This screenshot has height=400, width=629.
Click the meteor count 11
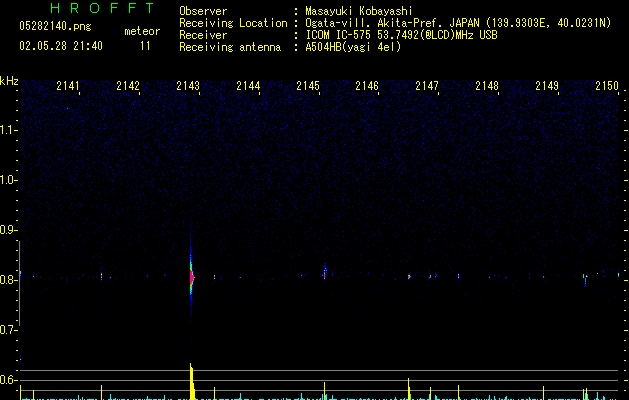tap(145, 46)
